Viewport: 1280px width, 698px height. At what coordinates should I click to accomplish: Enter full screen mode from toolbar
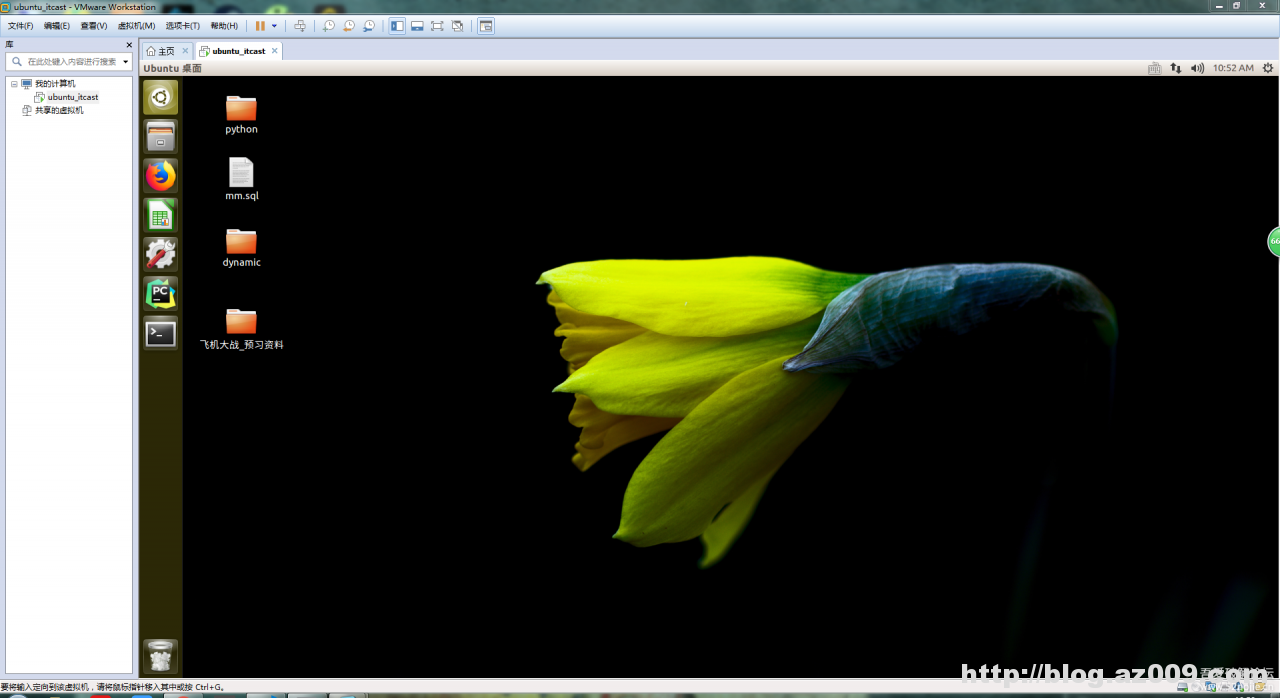(x=437, y=26)
